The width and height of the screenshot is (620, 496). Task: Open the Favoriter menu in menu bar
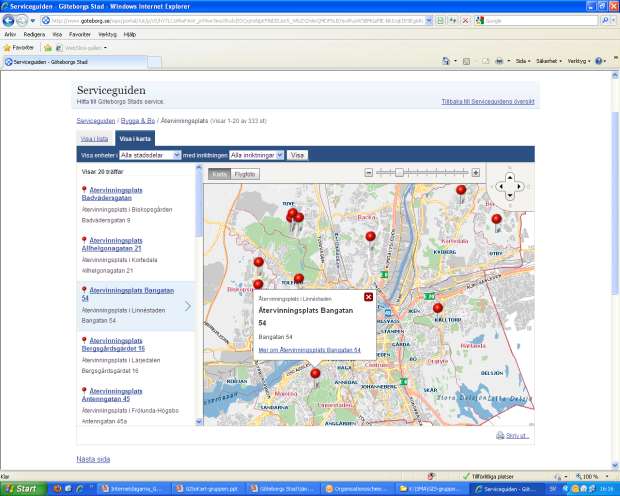point(80,34)
